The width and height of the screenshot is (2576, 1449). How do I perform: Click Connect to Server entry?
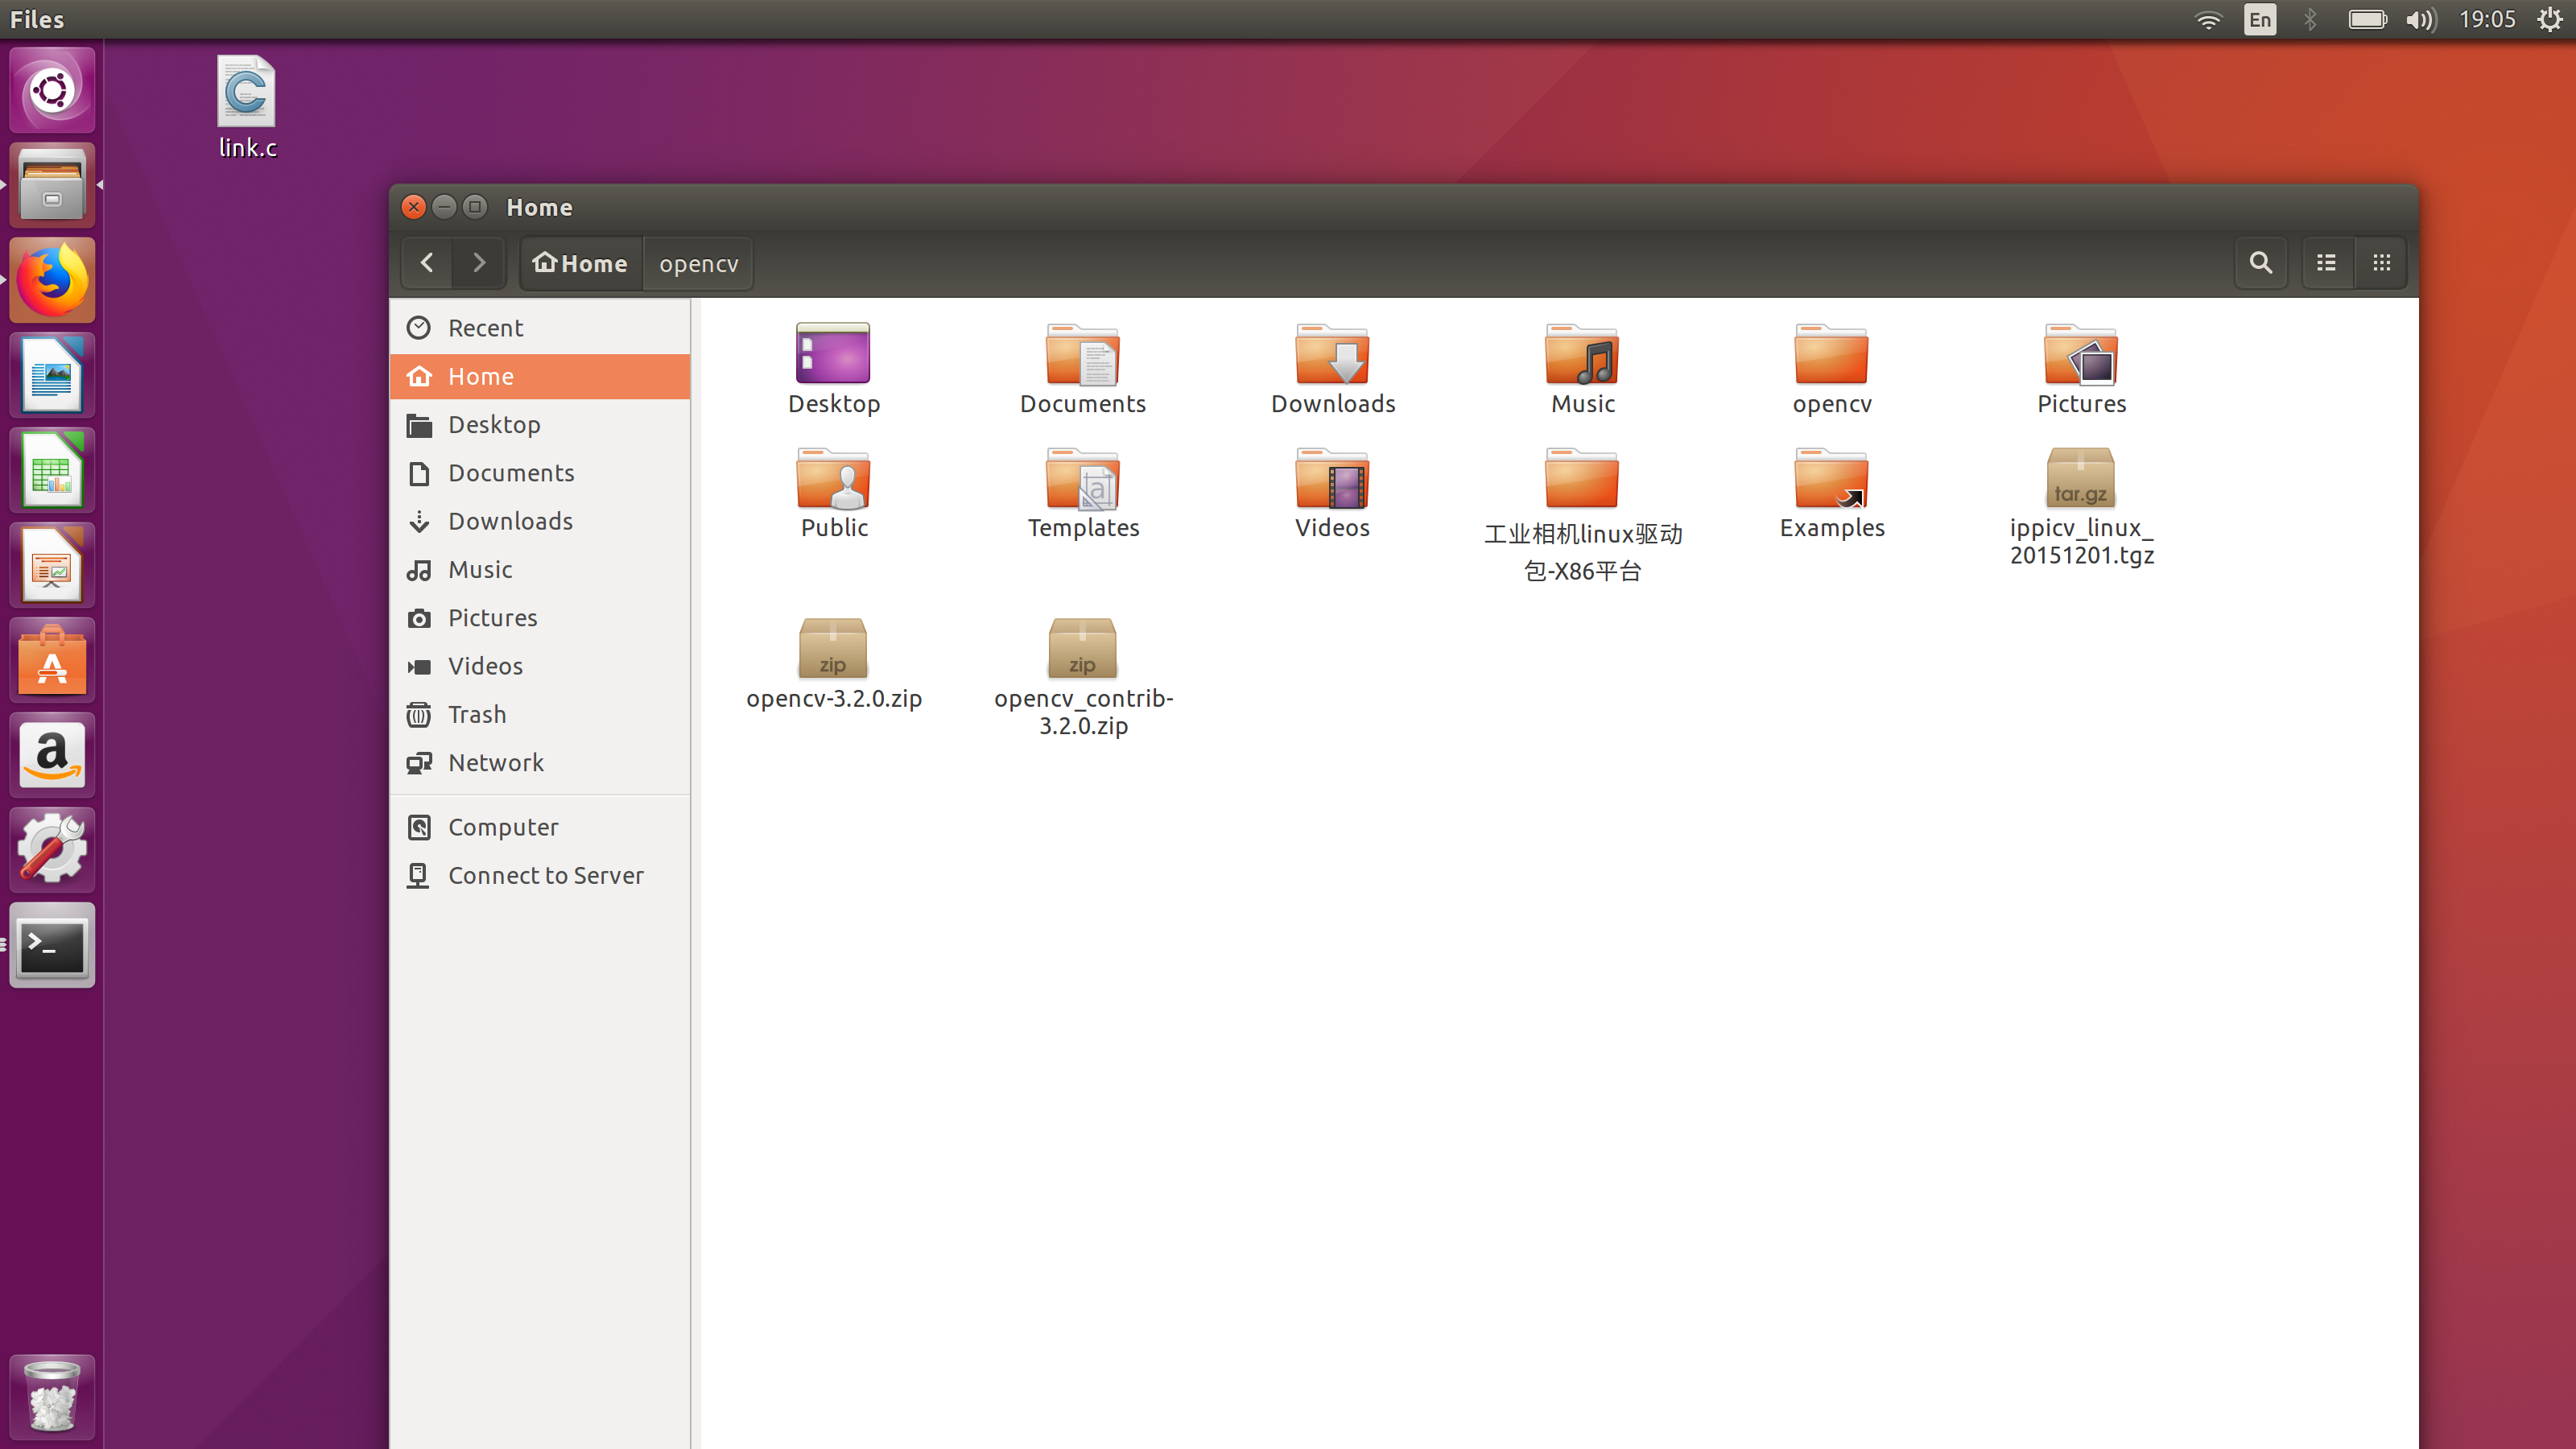545,875
